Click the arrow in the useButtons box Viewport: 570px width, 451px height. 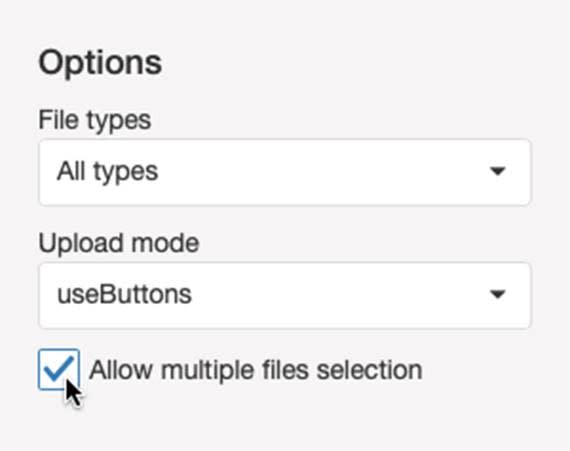pos(498,294)
